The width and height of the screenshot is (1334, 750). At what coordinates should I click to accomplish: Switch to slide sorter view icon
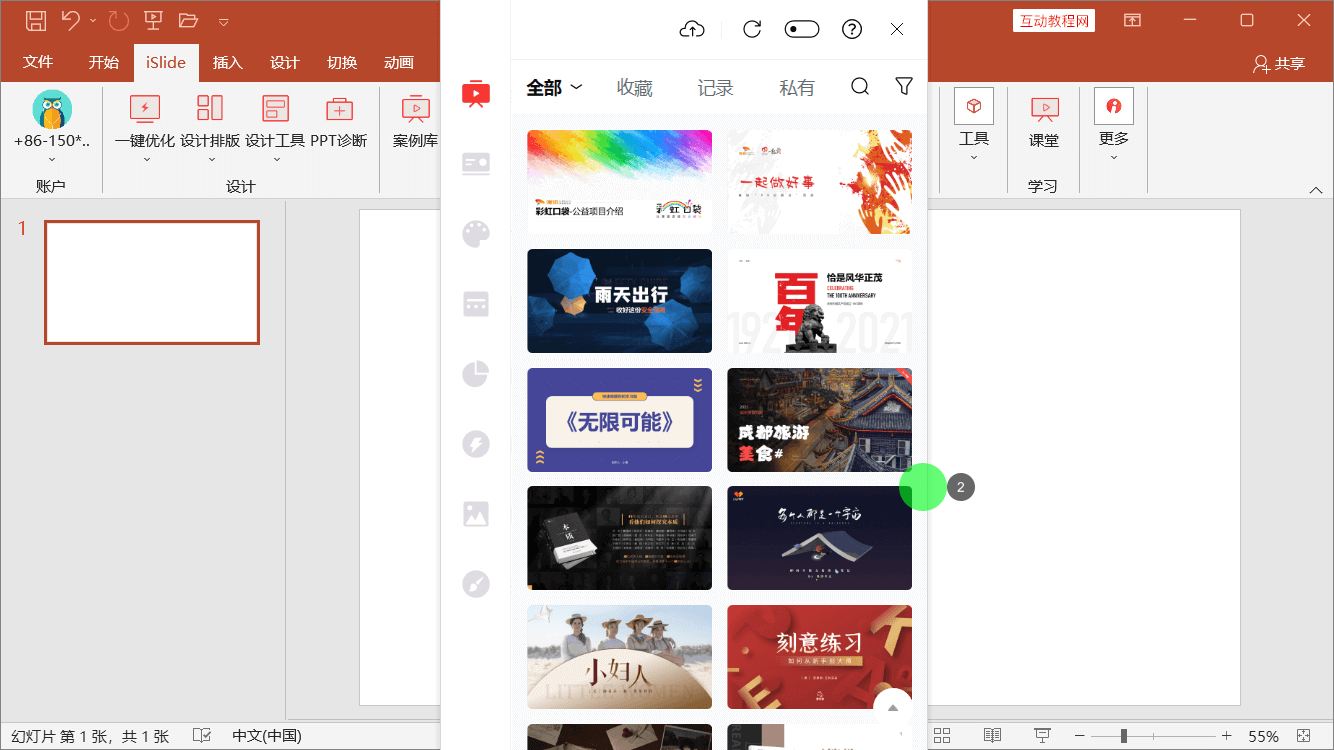(942, 736)
